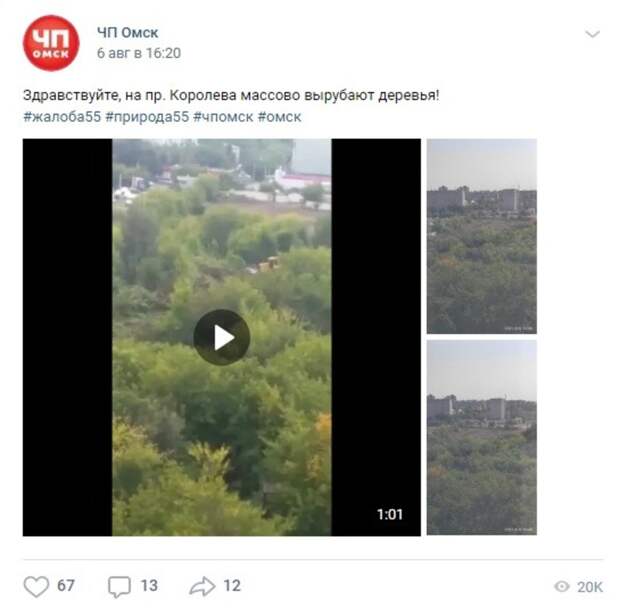
Task: Open hashtag #омск
Action: (x=280, y=117)
